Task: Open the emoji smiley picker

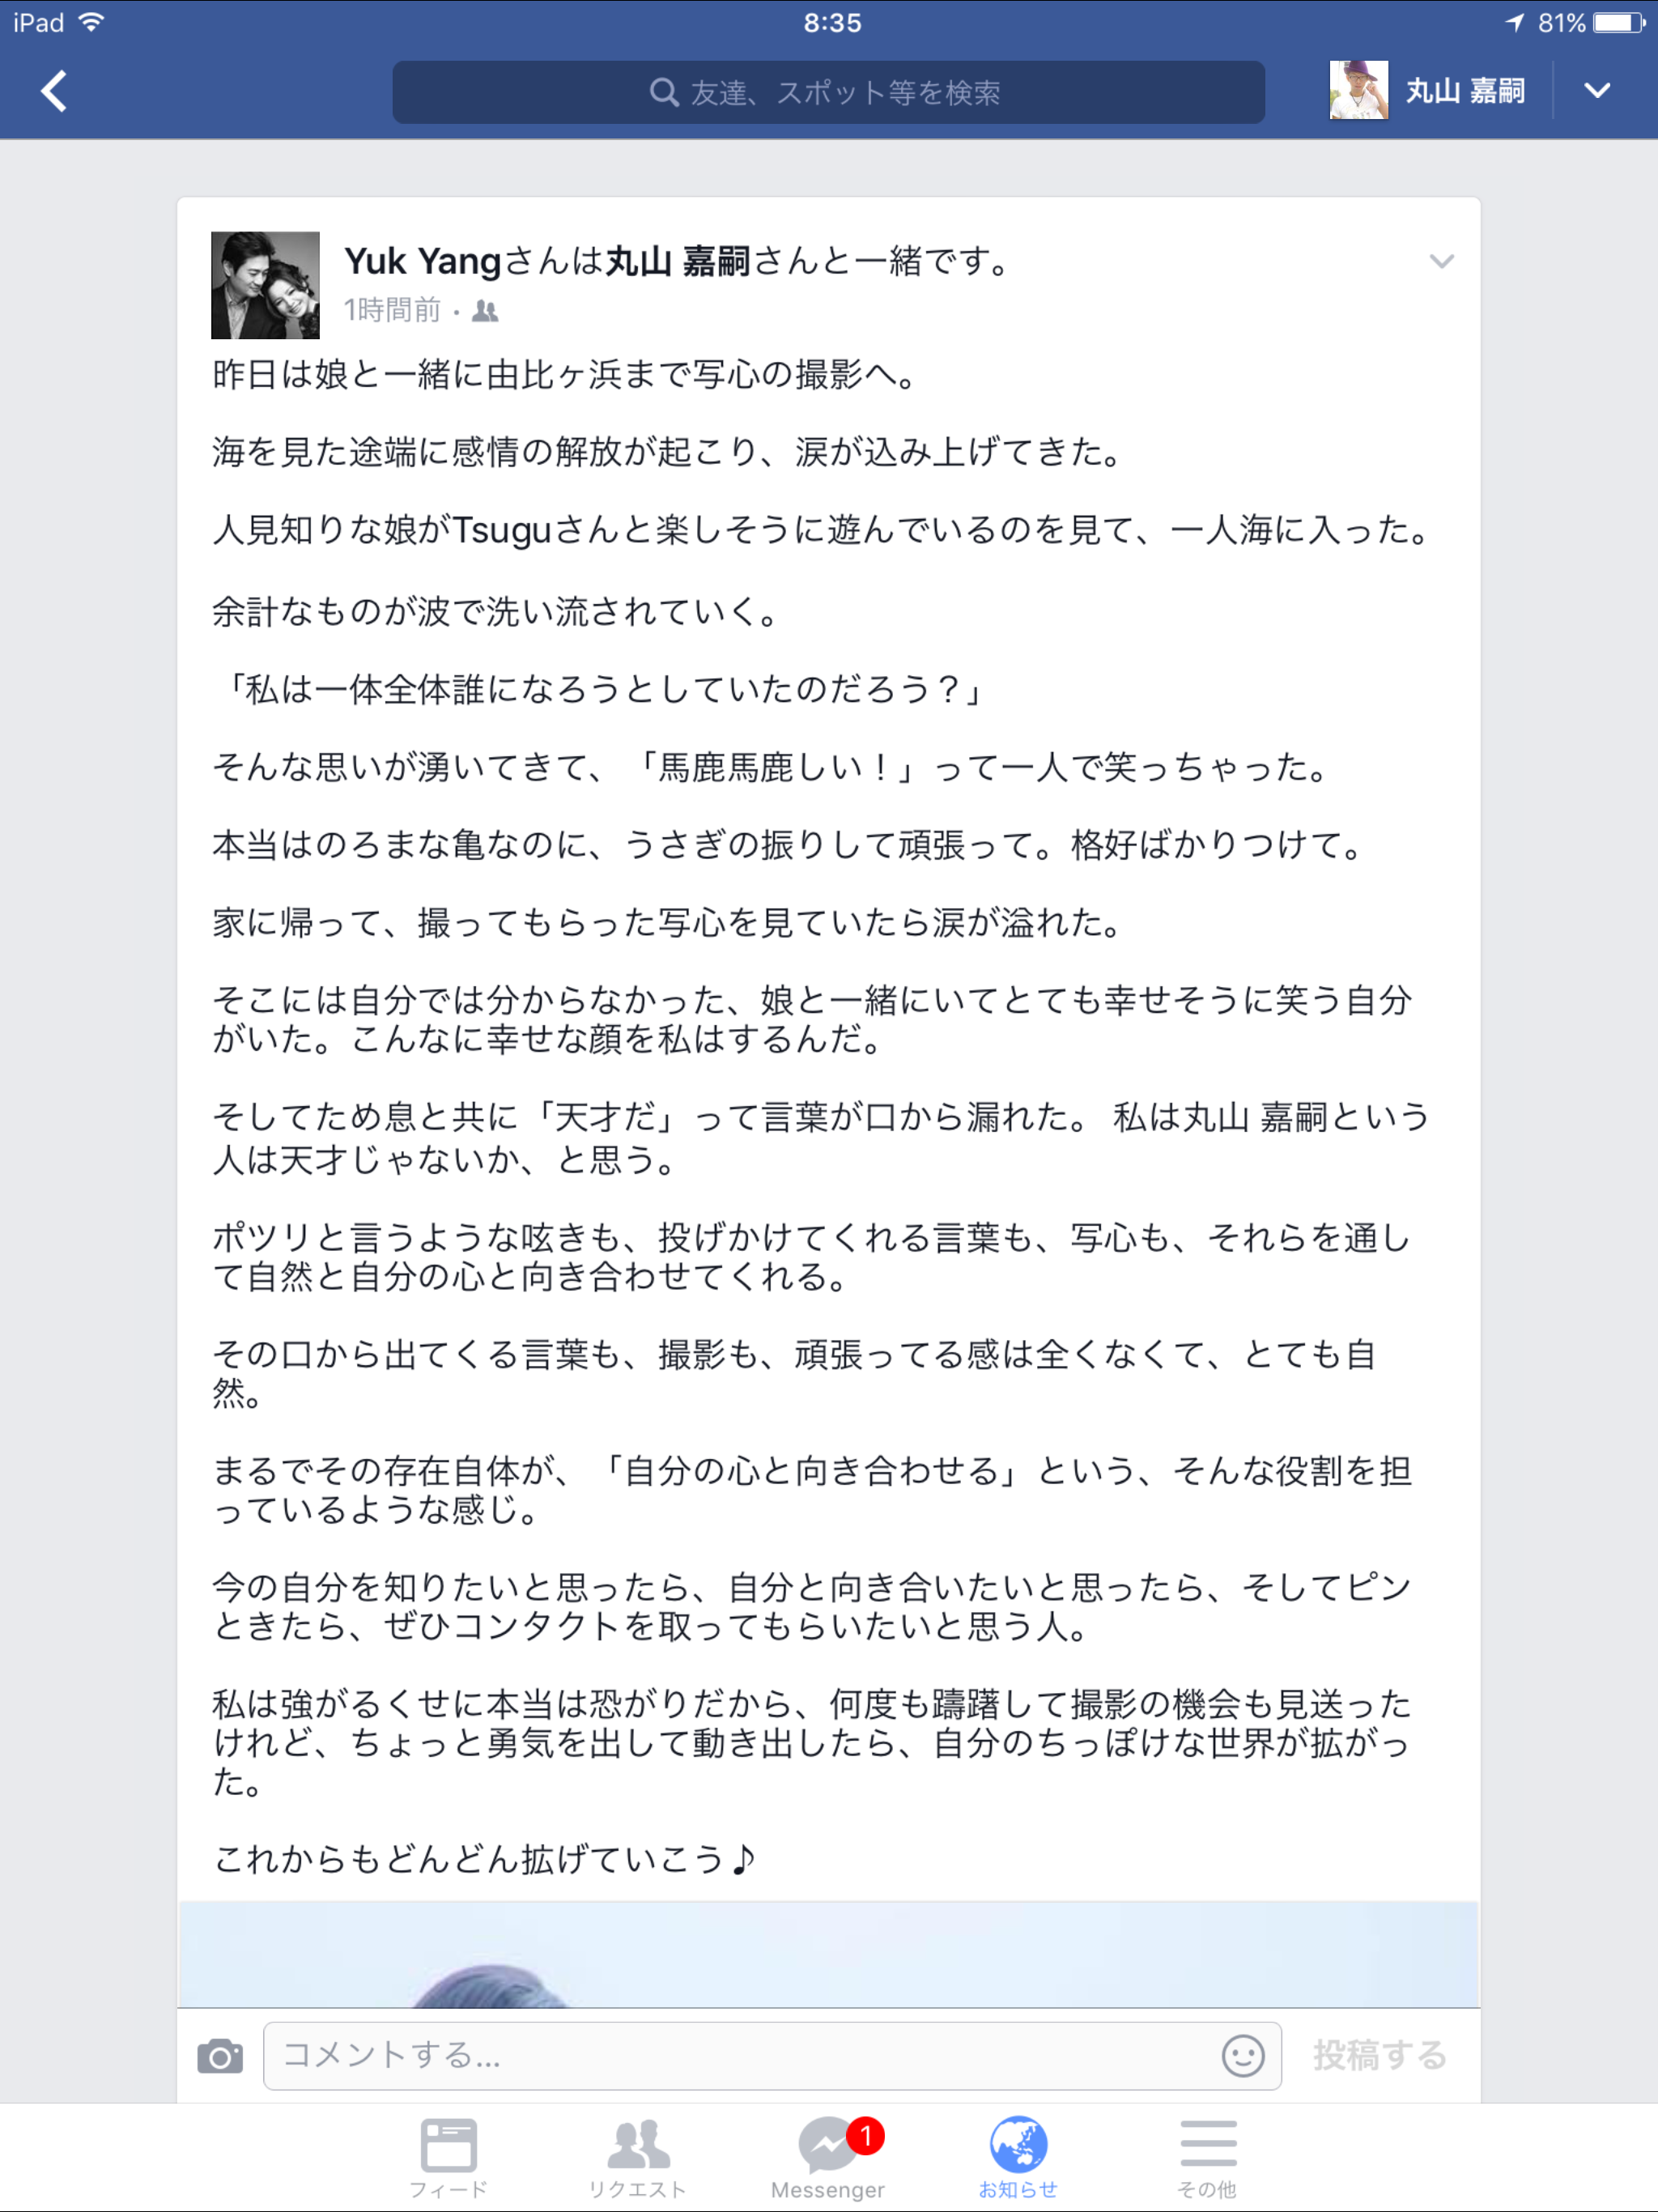Action: pos(1243,2056)
